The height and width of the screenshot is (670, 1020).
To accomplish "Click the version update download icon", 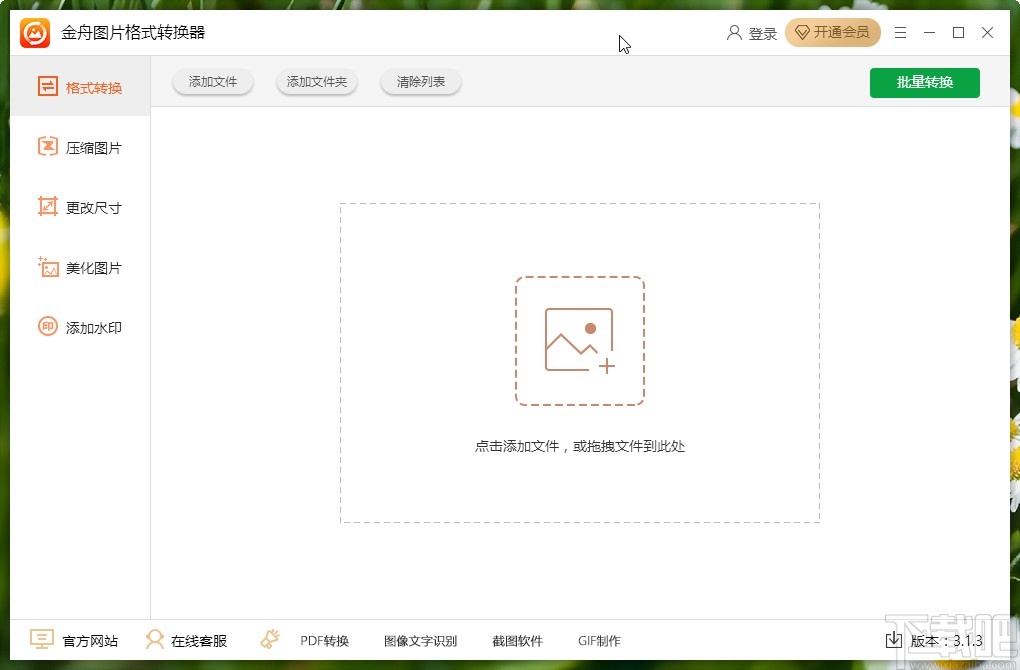I will click(x=893, y=640).
